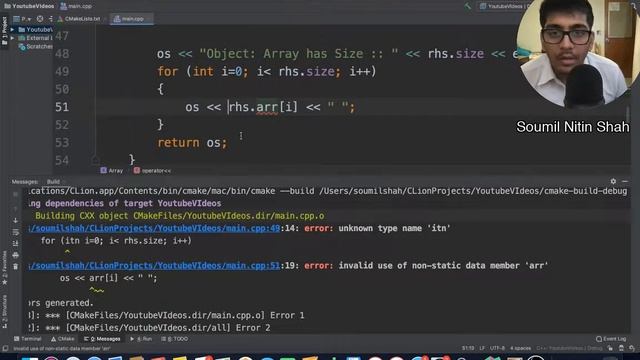Viewport: 640px width, 360px height.
Task: Open the 6: TODO tool window tab
Action: click(175, 339)
